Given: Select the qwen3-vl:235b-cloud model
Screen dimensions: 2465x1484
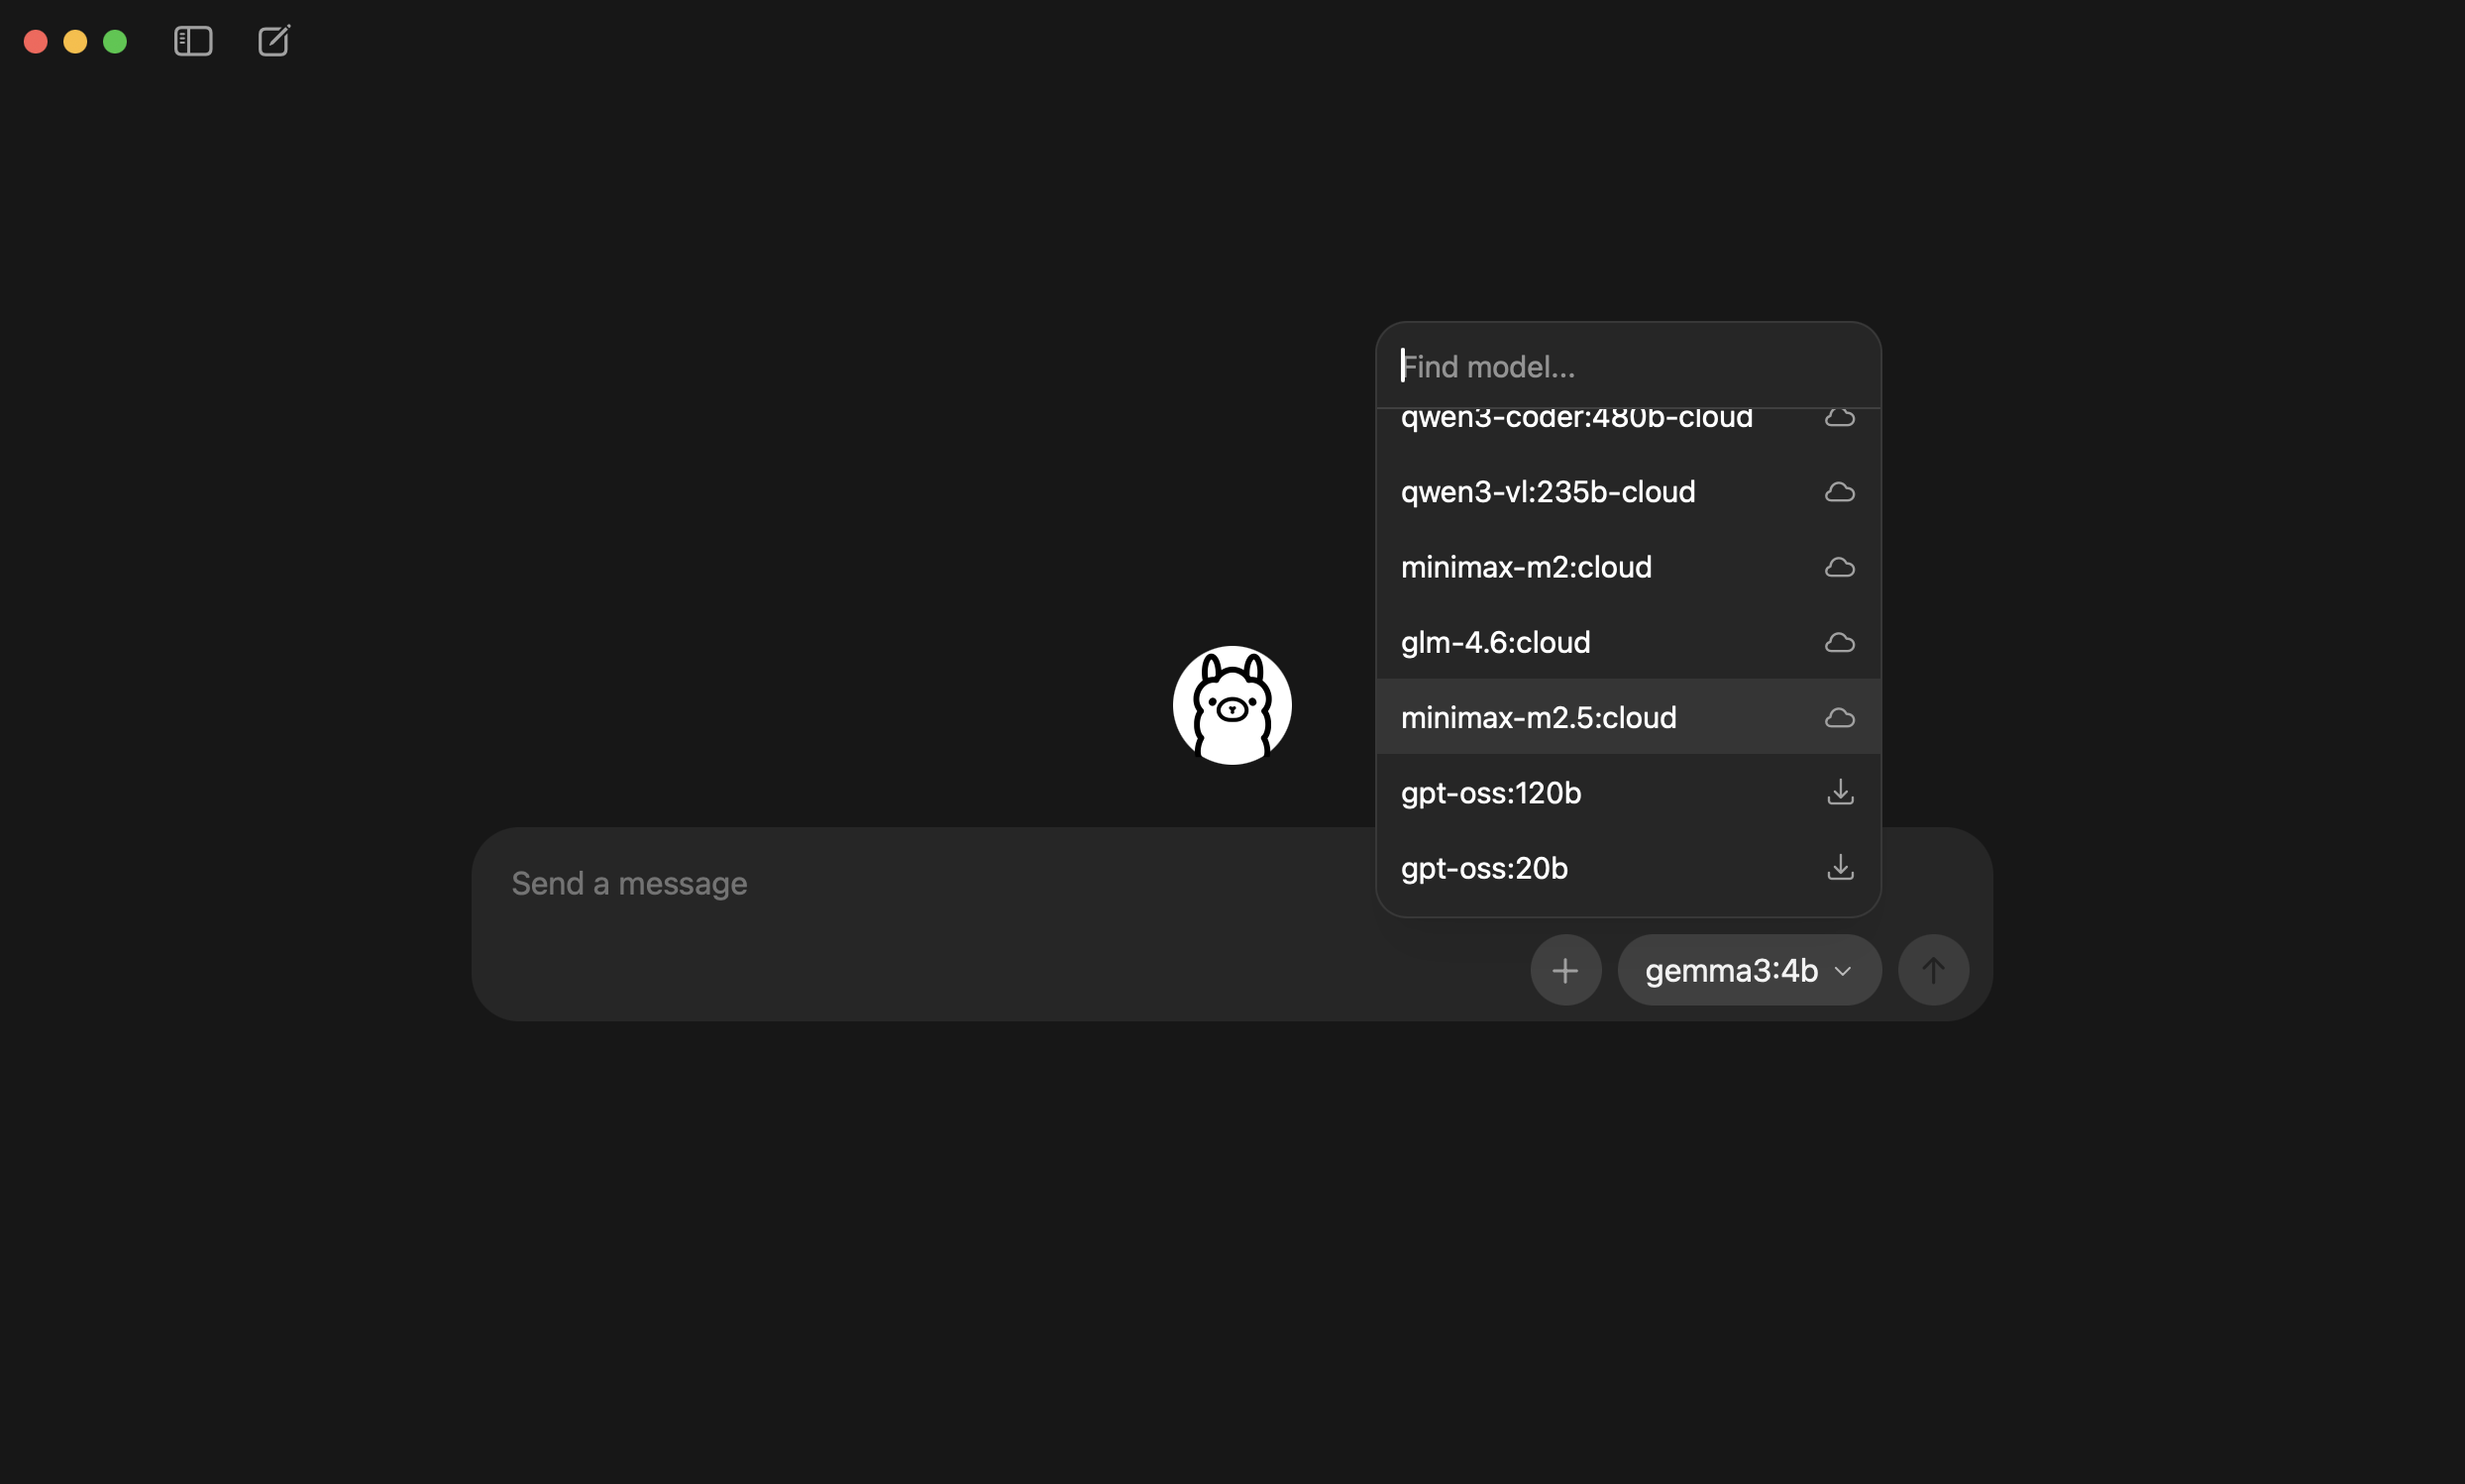Looking at the screenshot, I should point(1628,492).
